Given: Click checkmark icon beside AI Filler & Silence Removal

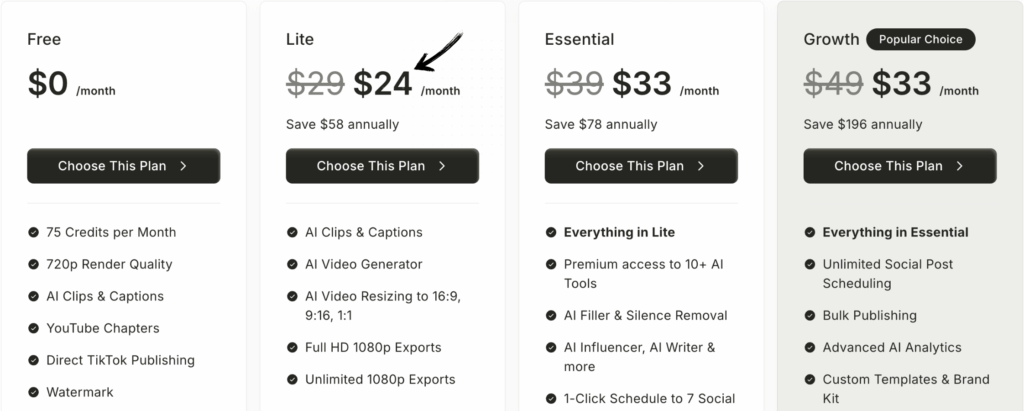Looking at the screenshot, I should (551, 315).
